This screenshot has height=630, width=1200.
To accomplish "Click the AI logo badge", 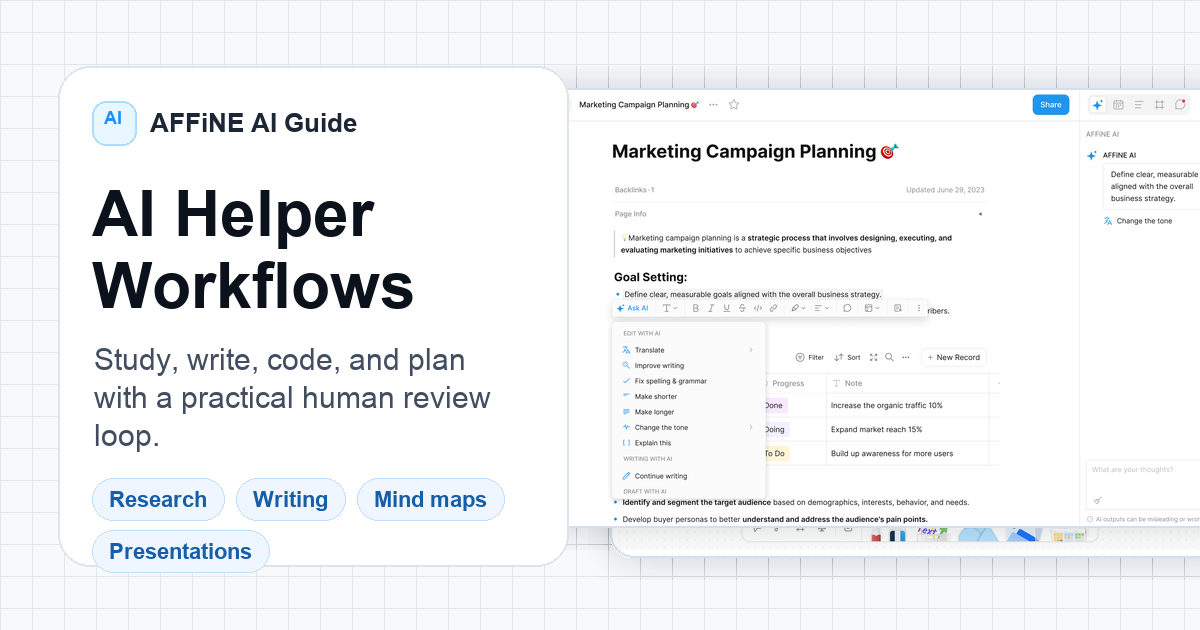I will (114, 123).
